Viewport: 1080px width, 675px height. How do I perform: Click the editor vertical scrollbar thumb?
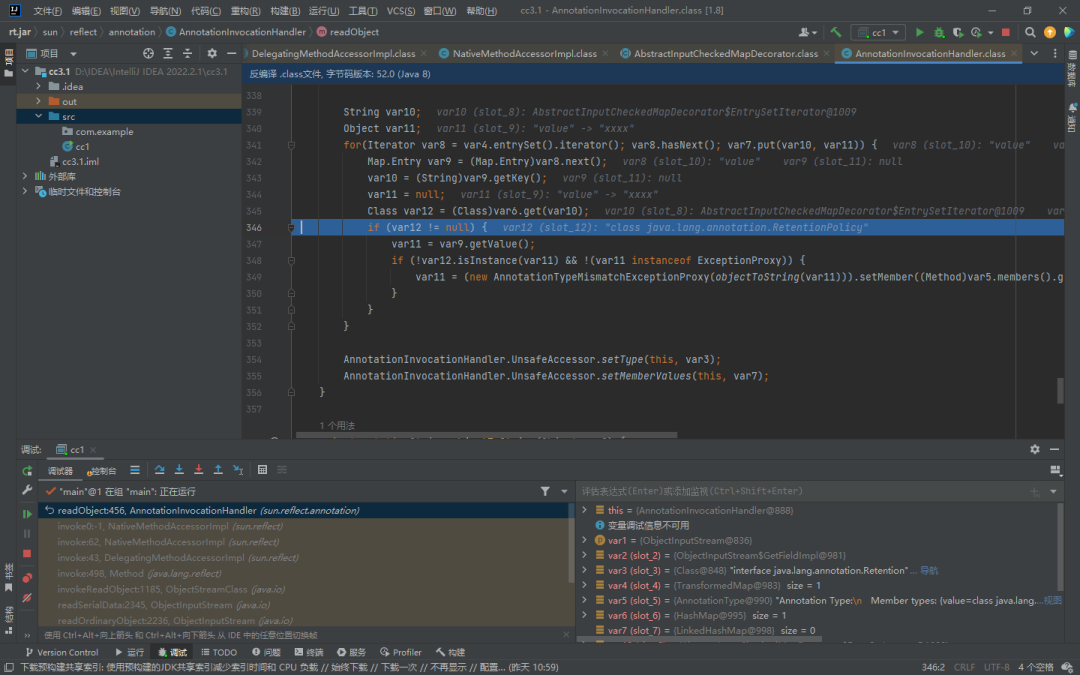click(1060, 391)
